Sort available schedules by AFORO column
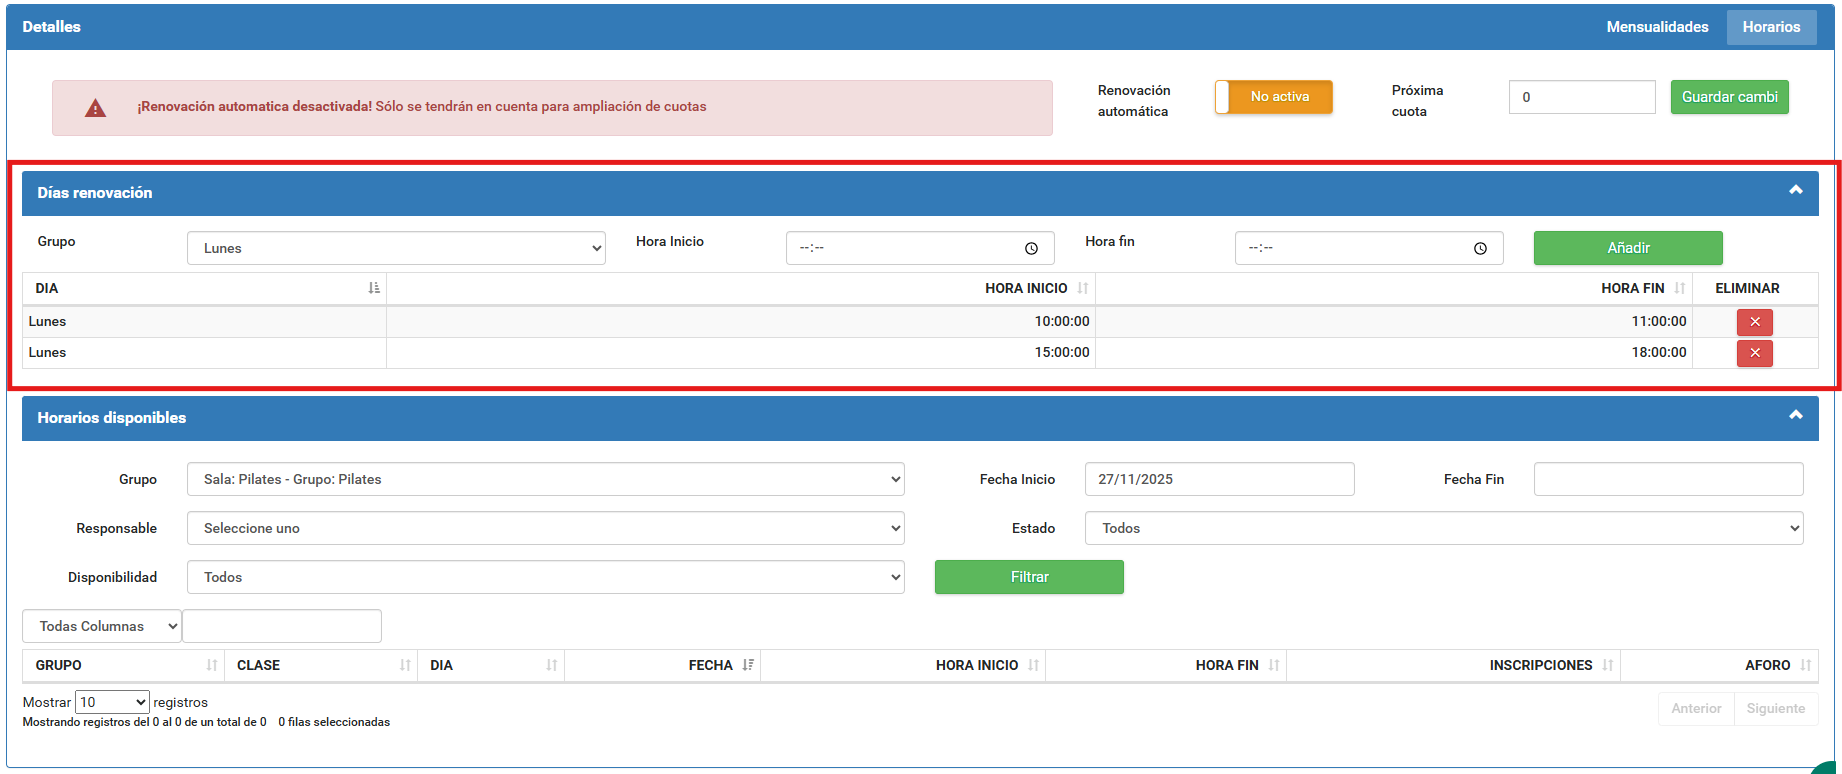 (x=1768, y=665)
